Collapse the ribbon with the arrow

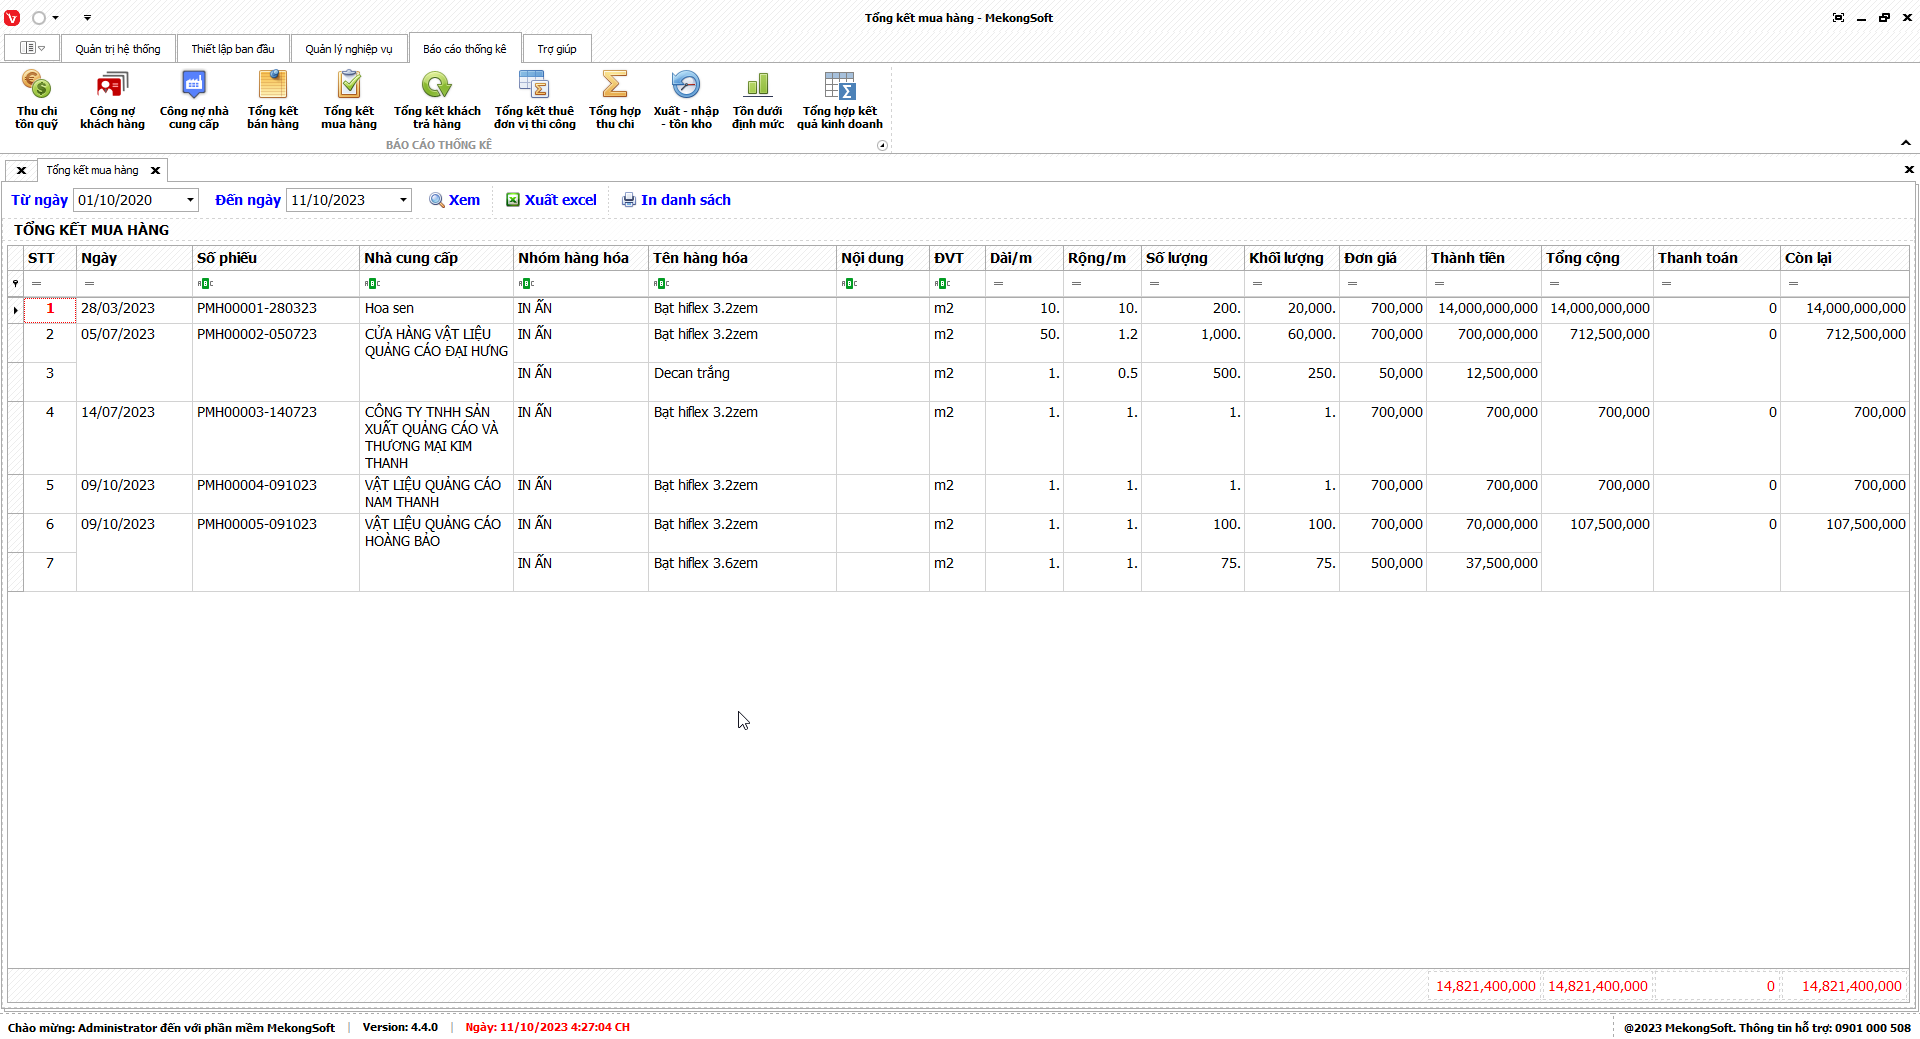(x=1905, y=143)
